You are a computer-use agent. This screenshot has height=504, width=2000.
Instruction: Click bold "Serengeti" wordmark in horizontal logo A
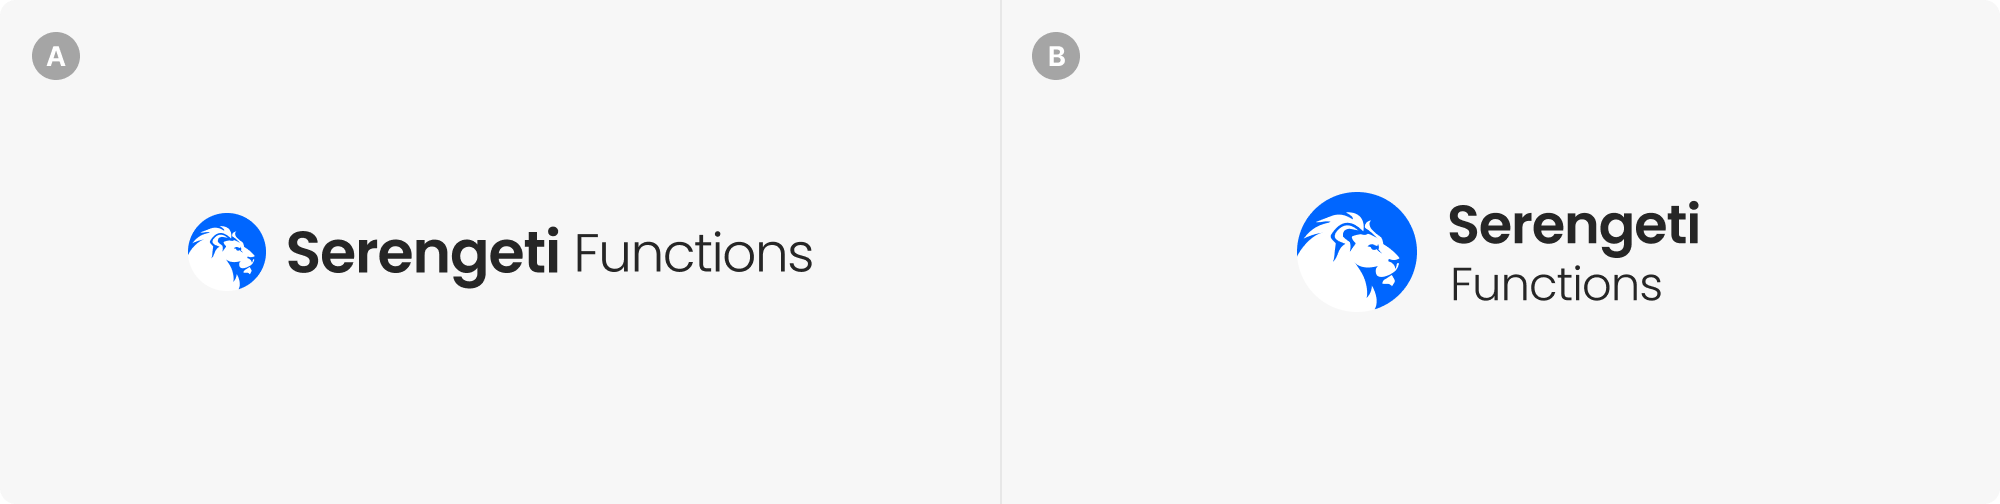[422, 253]
